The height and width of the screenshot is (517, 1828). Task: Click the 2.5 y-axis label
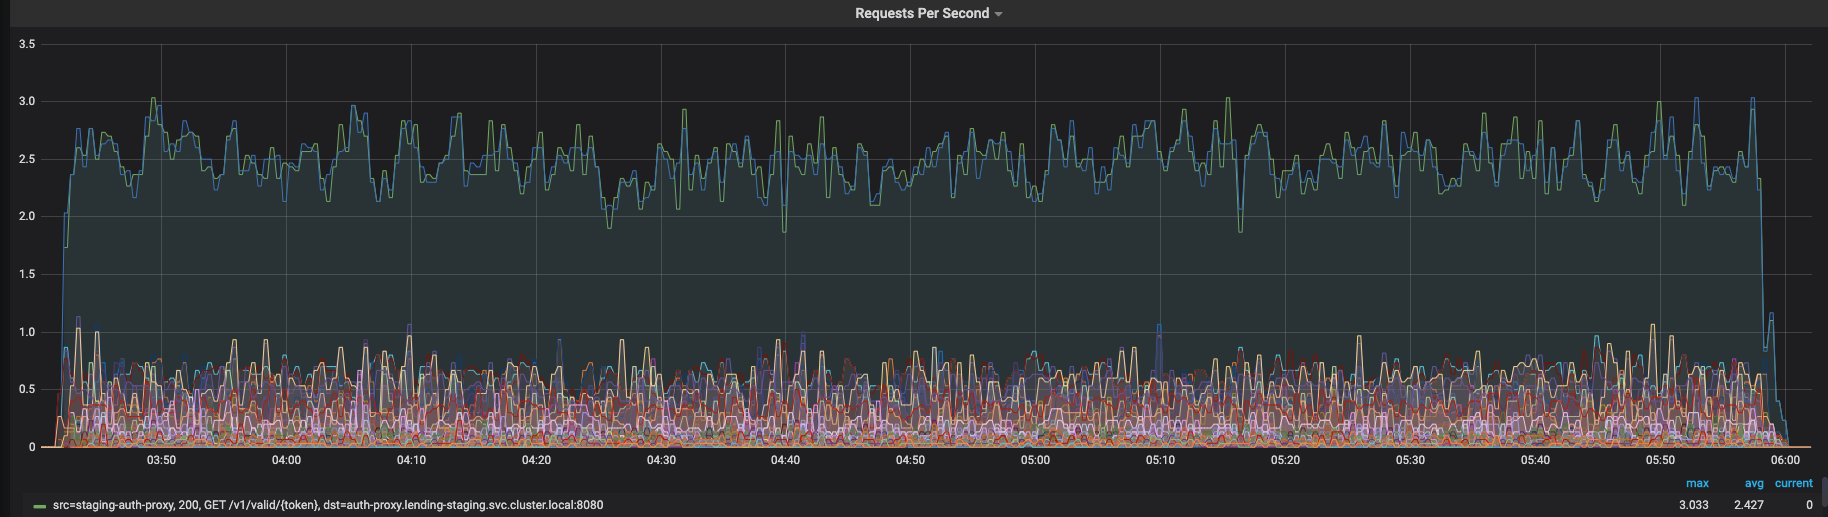[27, 159]
